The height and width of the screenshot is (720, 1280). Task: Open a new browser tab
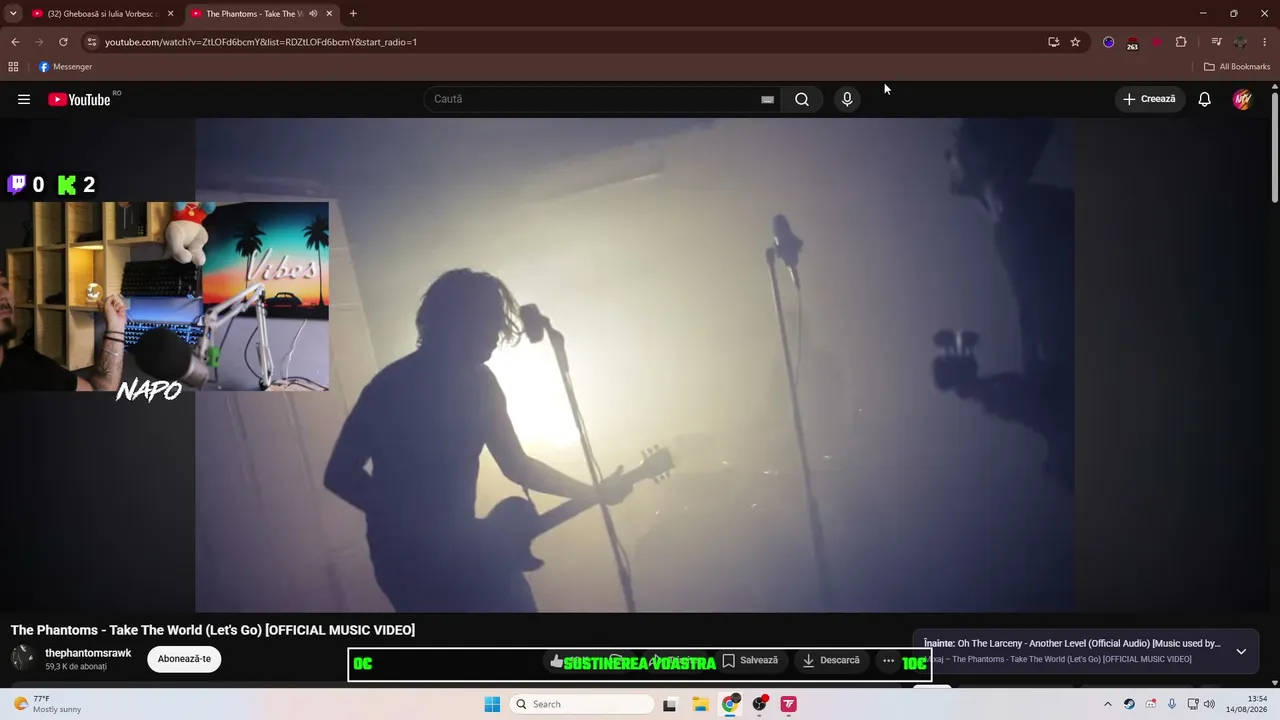[353, 14]
